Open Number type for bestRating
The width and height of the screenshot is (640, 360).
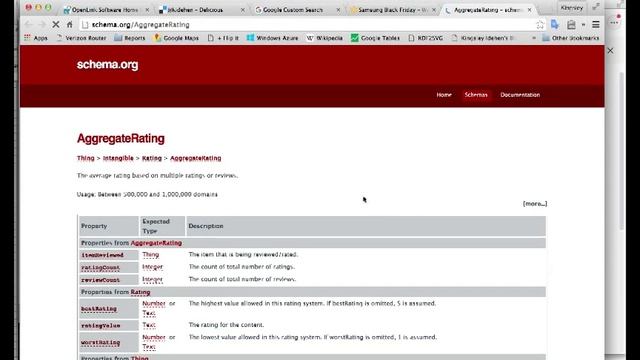point(154,304)
